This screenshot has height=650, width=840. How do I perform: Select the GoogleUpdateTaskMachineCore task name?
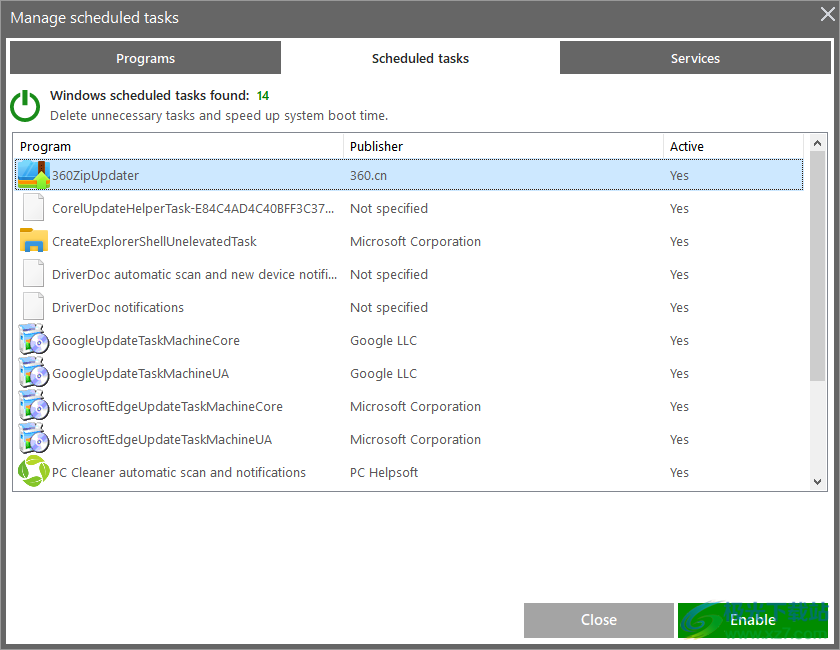(x=146, y=340)
